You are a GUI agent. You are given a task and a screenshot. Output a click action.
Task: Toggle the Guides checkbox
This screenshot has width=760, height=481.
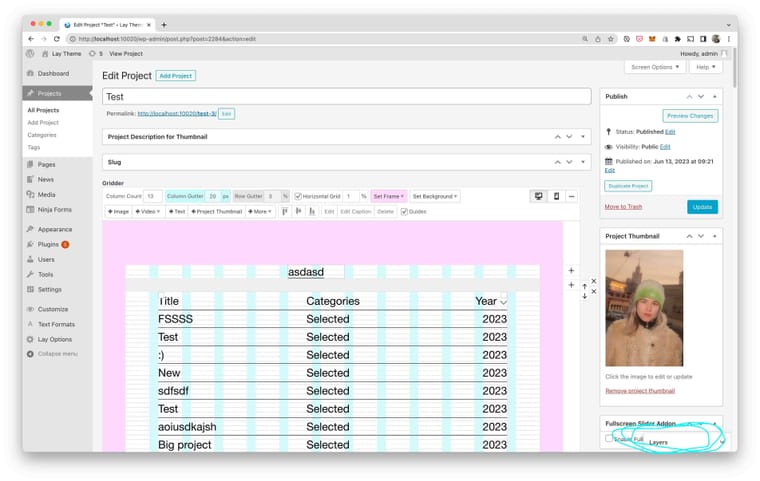404,211
